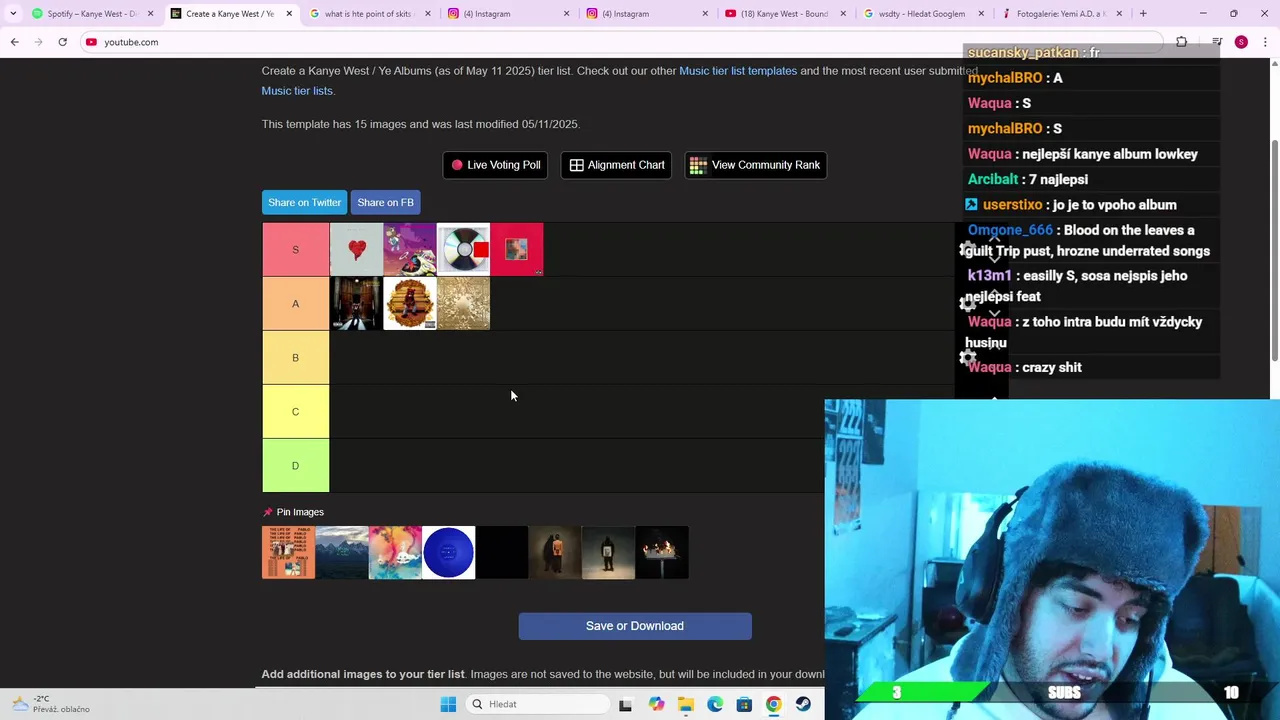
Task: Select the burning house album cover
Action: [662, 552]
